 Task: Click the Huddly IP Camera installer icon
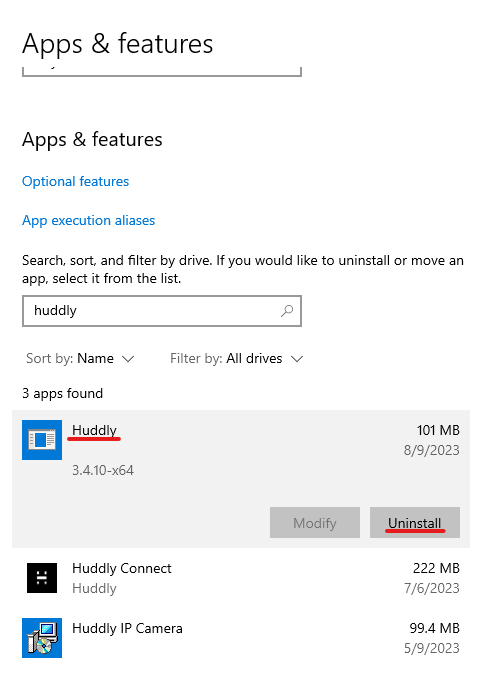(x=42, y=637)
